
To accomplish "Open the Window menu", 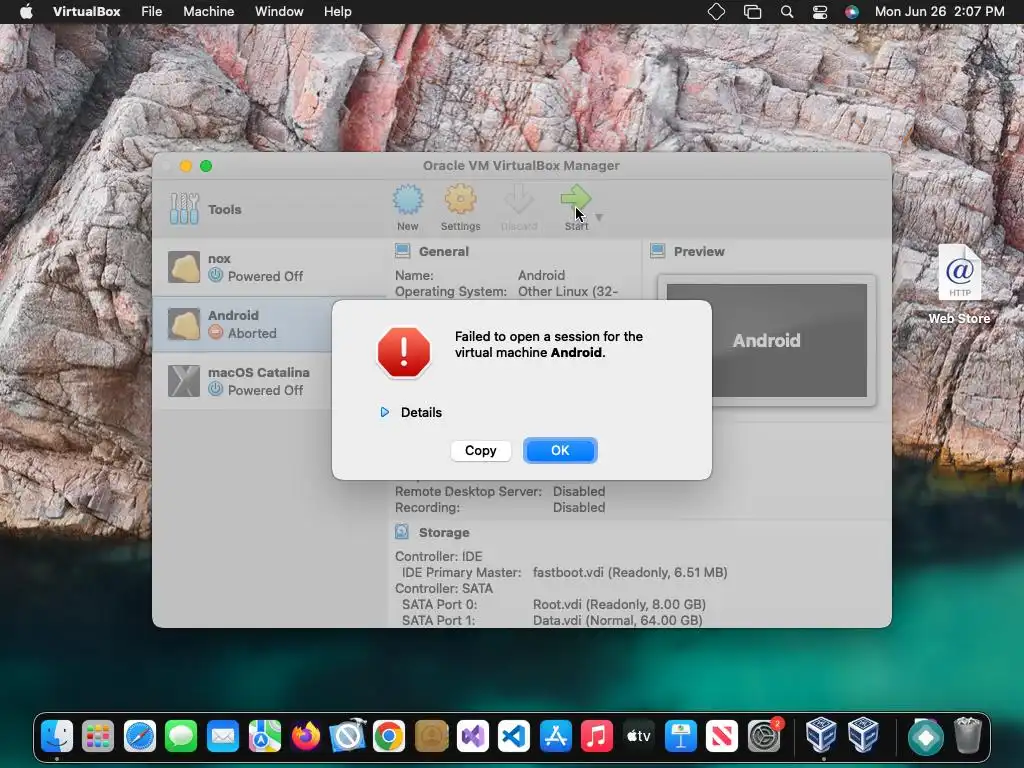I will tap(279, 12).
